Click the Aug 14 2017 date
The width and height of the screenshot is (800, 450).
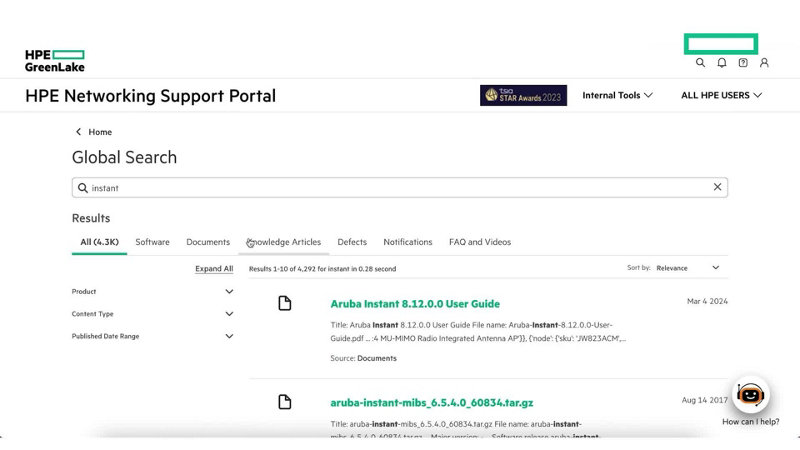point(705,401)
